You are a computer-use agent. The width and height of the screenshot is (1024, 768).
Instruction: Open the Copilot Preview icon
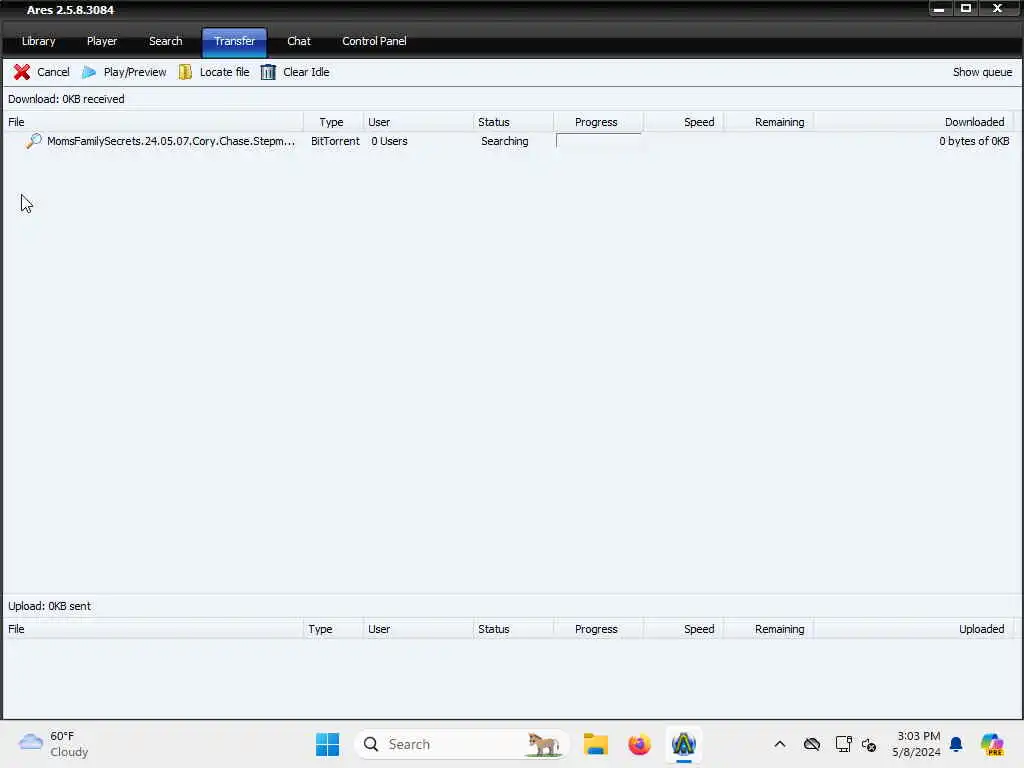(x=992, y=744)
